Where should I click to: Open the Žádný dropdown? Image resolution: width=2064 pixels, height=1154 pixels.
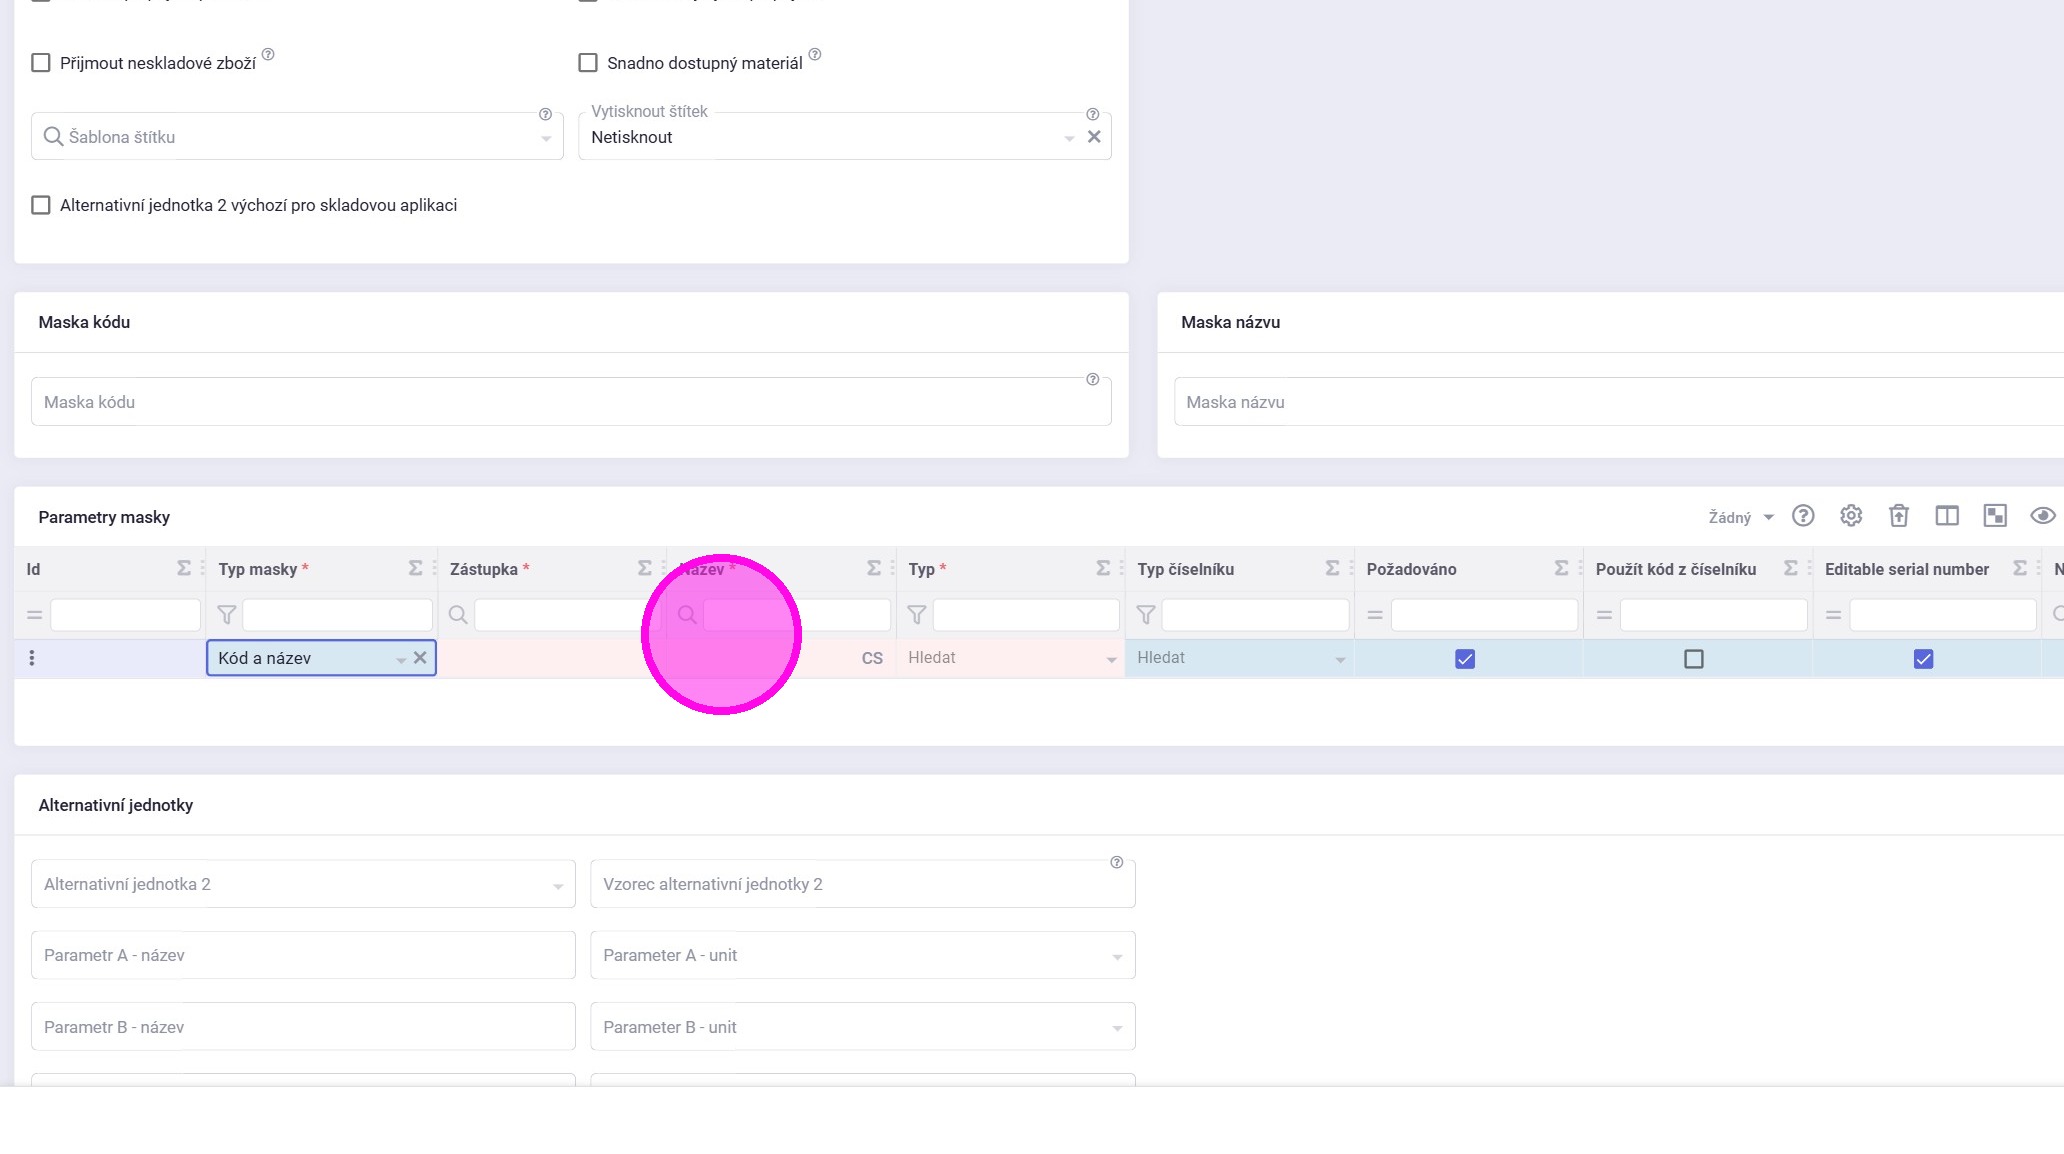click(1740, 517)
